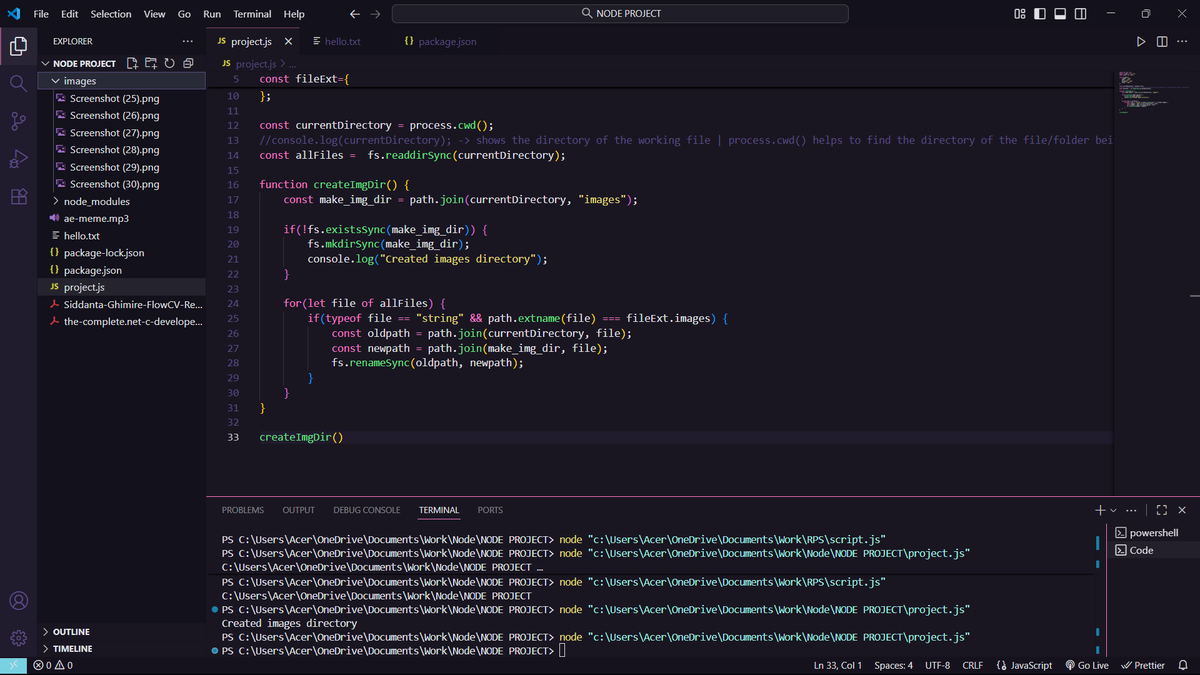Screen dimensions: 1200x675
Task: Open the Selection menu
Action: 111,14
